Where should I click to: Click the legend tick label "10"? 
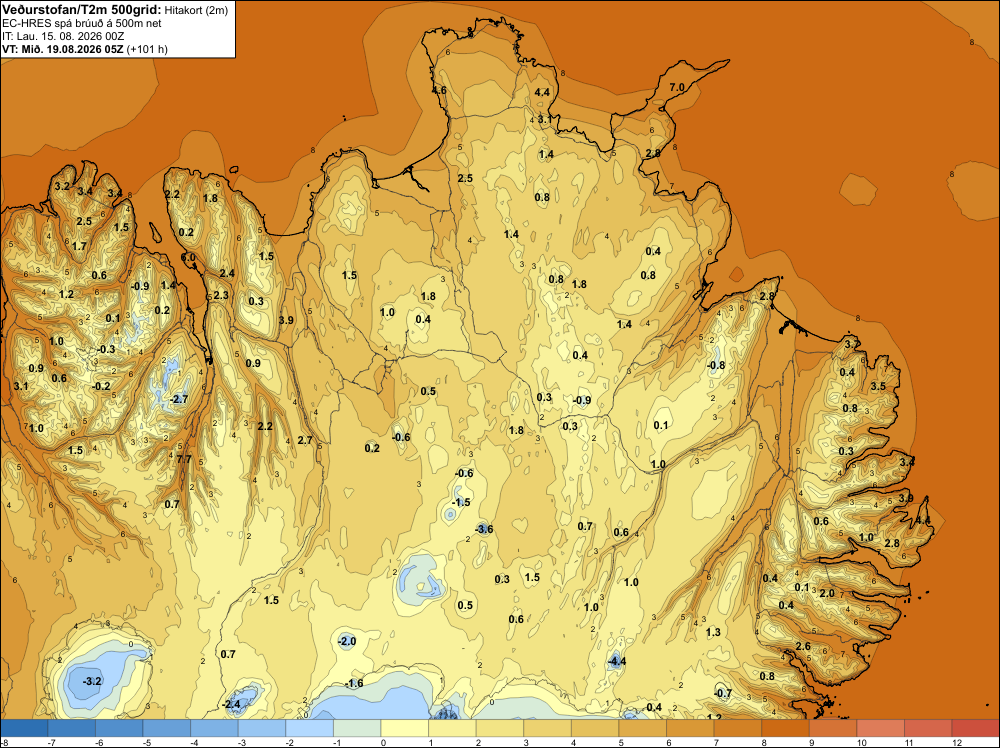click(x=862, y=742)
